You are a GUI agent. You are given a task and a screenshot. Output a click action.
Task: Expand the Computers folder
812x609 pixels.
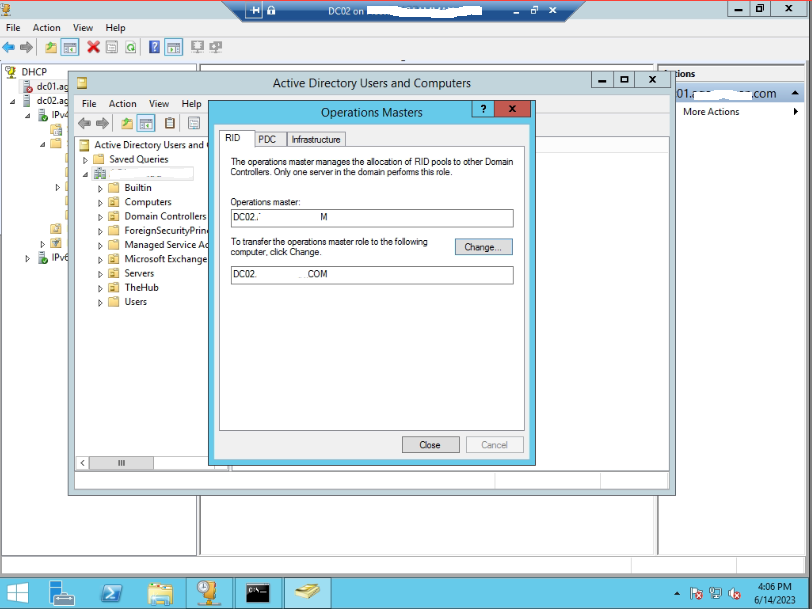tap(100, 203)
